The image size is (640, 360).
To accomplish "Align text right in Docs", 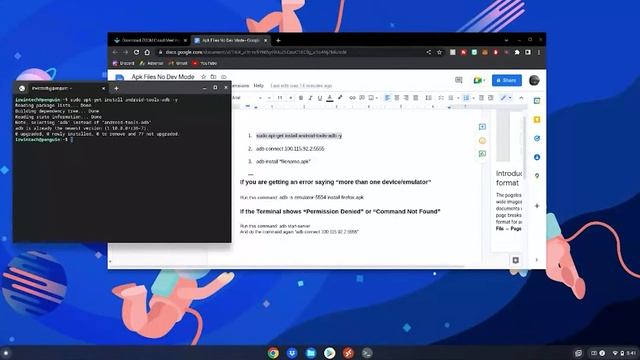I will [x=406, y=98].
